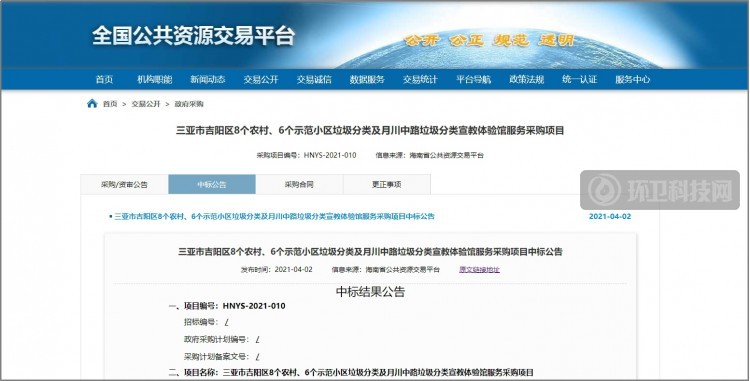Click 交易公开 breadcrumb link
This screenshot has width=750, height=381.
(x=146, y=104)
